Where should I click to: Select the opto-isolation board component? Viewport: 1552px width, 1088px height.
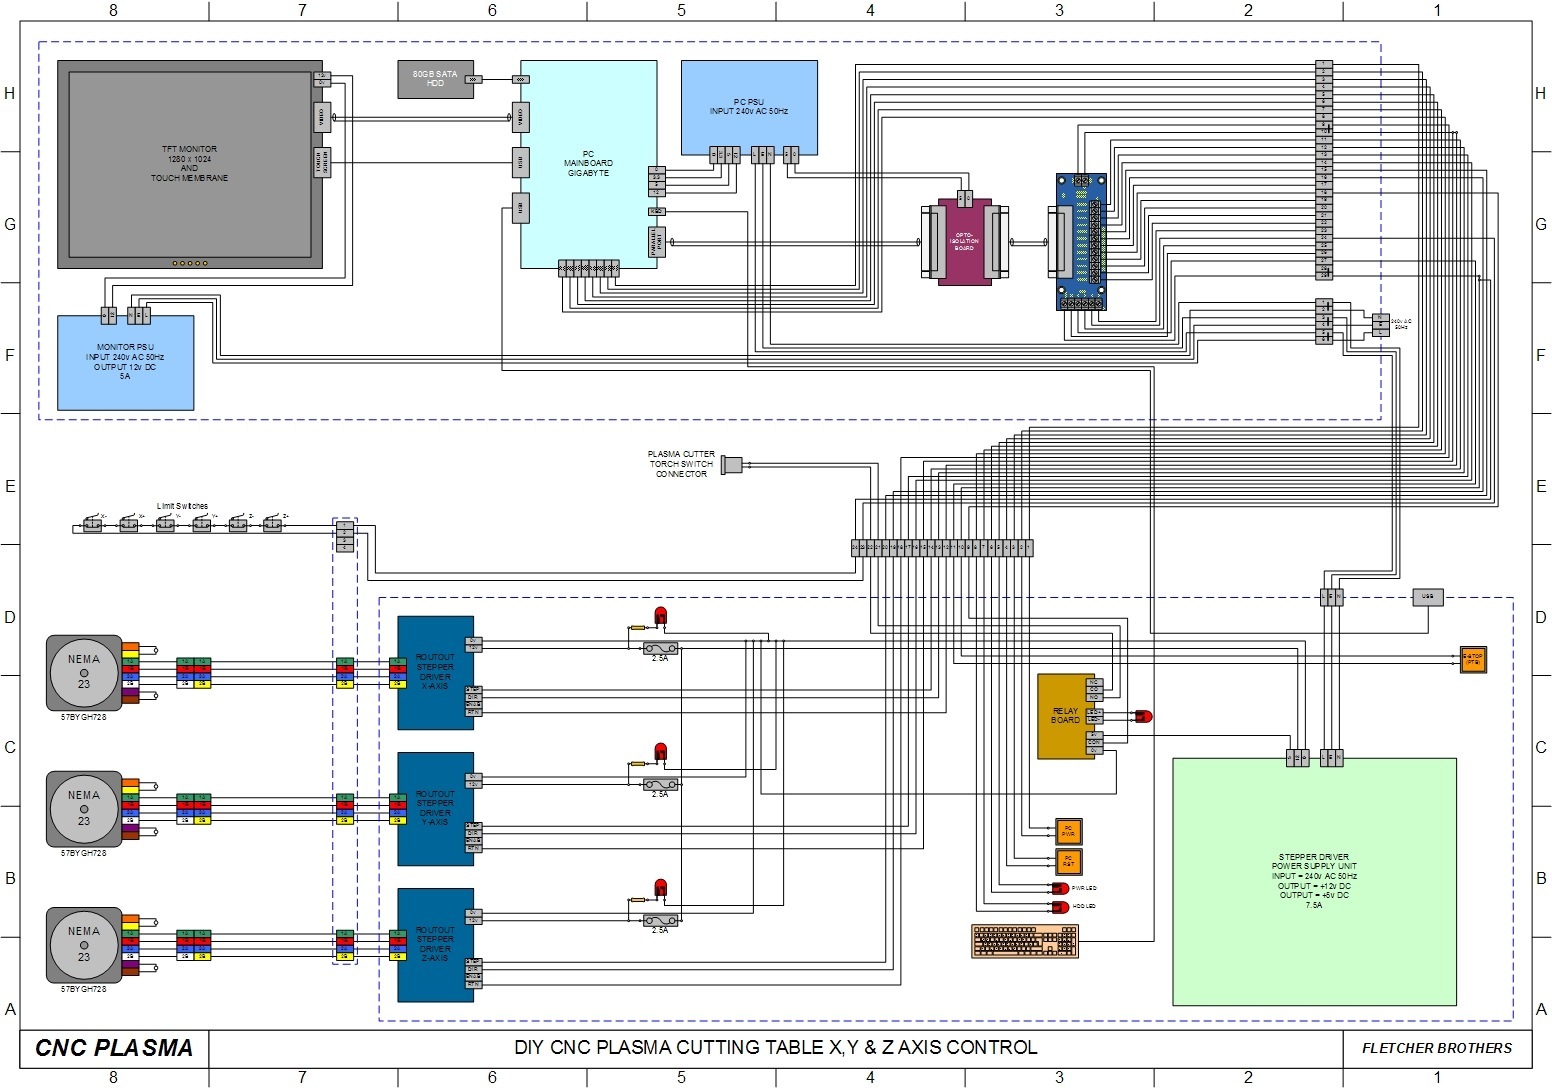(x=964, y=242)
